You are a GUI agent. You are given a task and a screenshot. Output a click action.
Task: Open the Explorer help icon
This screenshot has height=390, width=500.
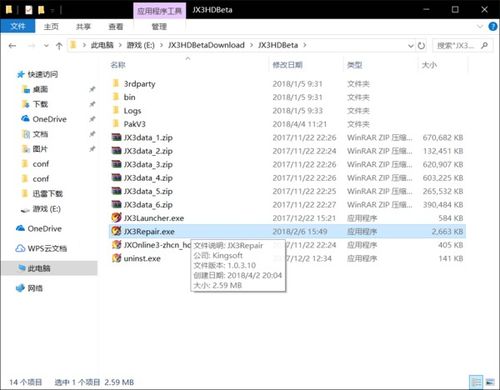pyautogui.click(x=493, y=27)
